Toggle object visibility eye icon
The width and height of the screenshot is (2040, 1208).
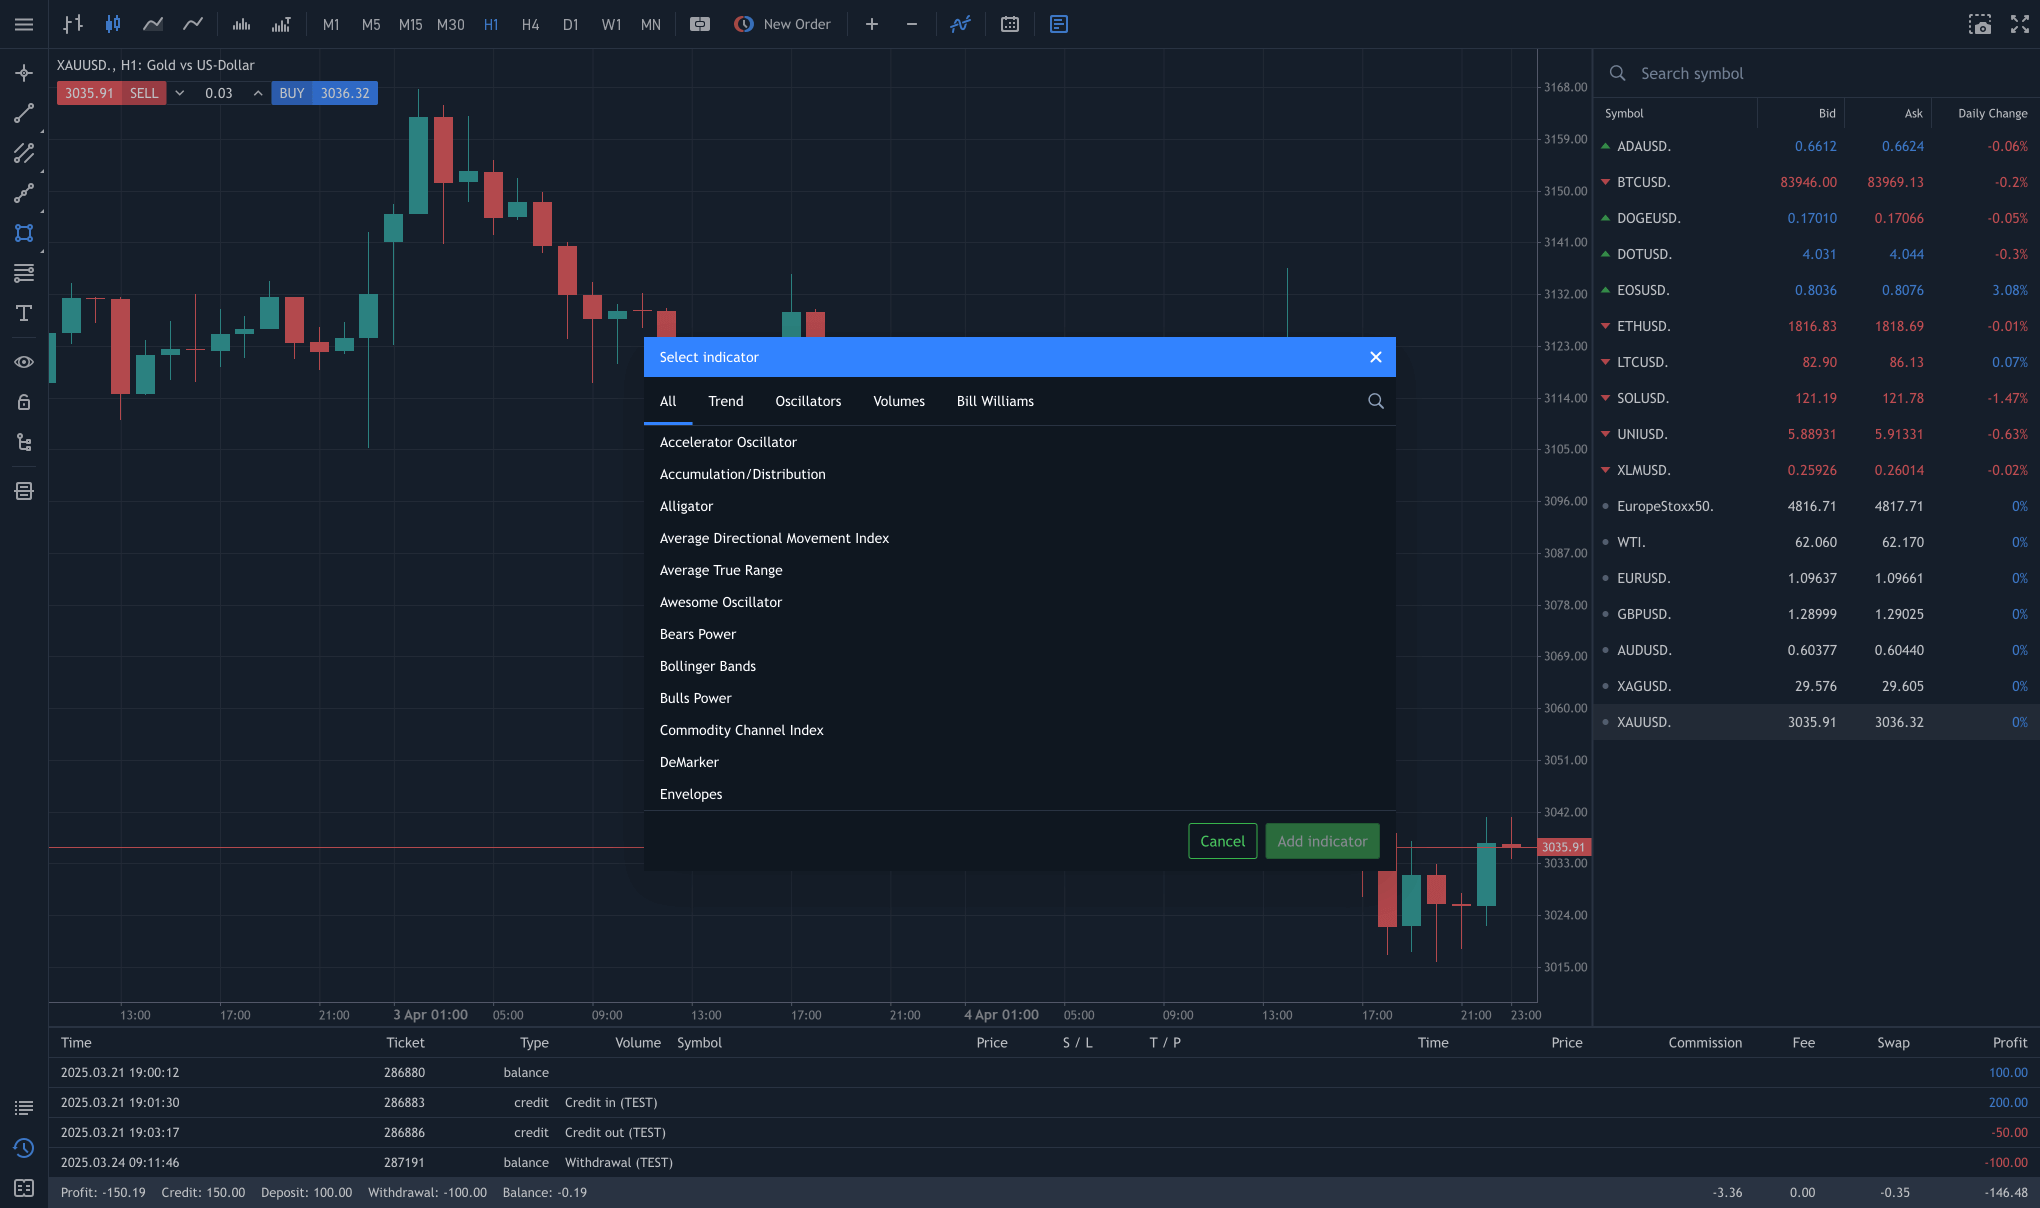24,362
